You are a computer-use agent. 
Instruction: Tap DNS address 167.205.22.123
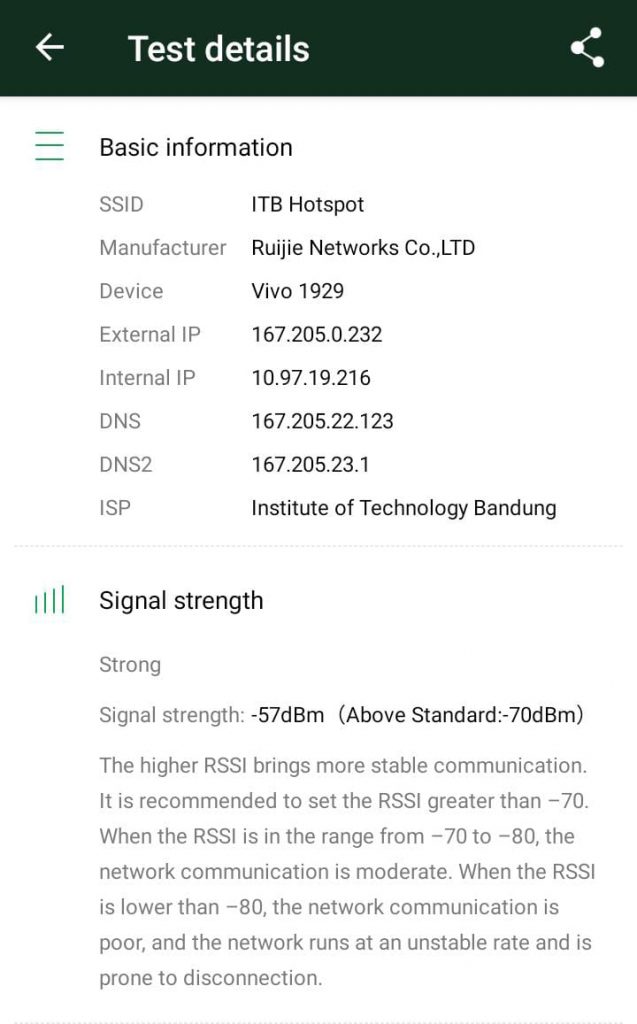pyautogui.click(x=322, y=421)
